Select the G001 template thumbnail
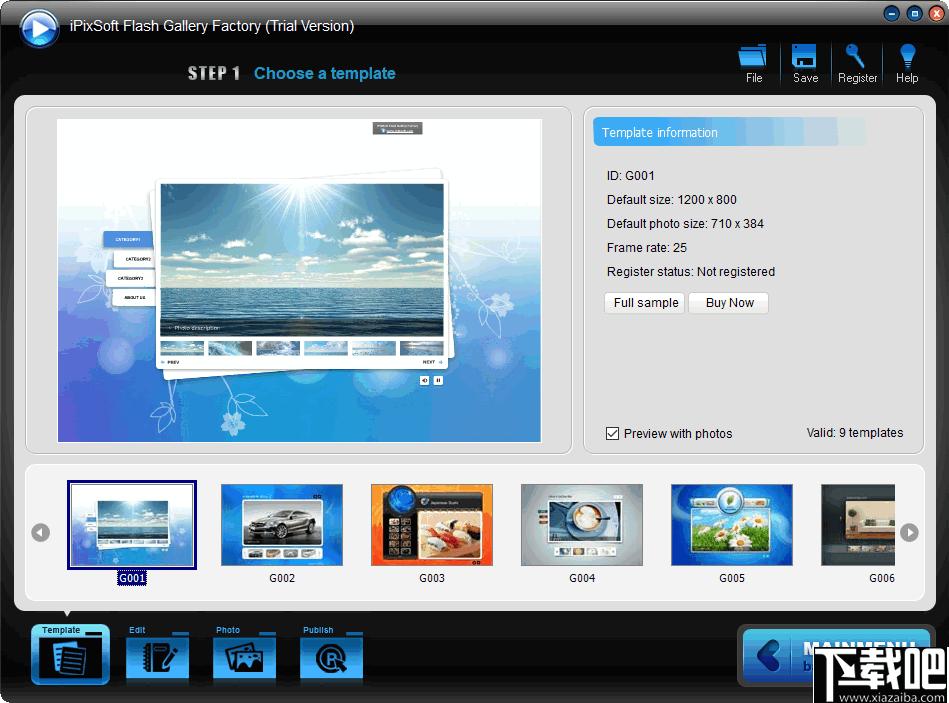The width and height of the screenshot is (949, 703). 132,525
